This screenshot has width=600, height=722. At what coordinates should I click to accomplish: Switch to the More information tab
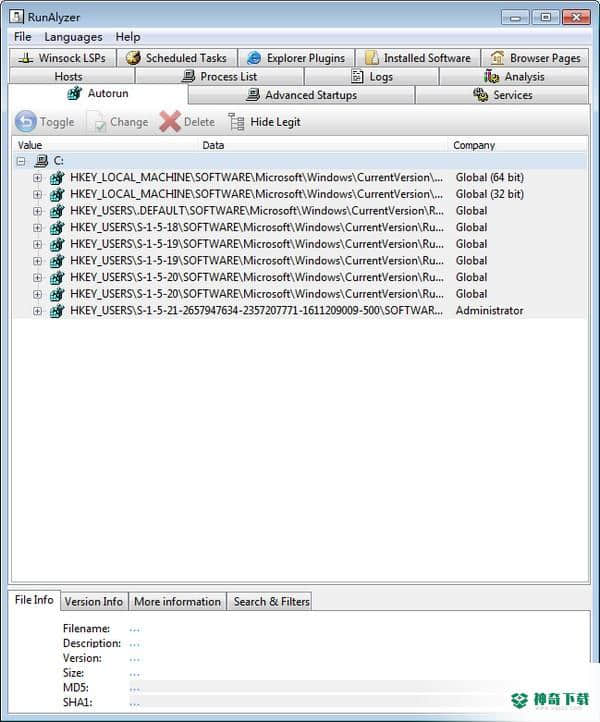pos(177,602)
